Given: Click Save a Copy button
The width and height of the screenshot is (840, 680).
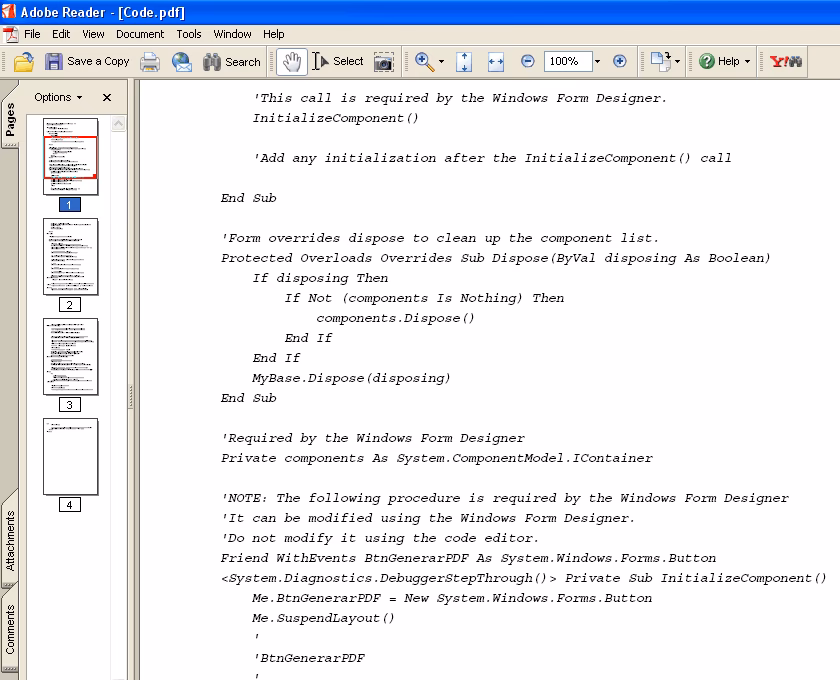Looking at the screenshot, I should click(87, 62).
